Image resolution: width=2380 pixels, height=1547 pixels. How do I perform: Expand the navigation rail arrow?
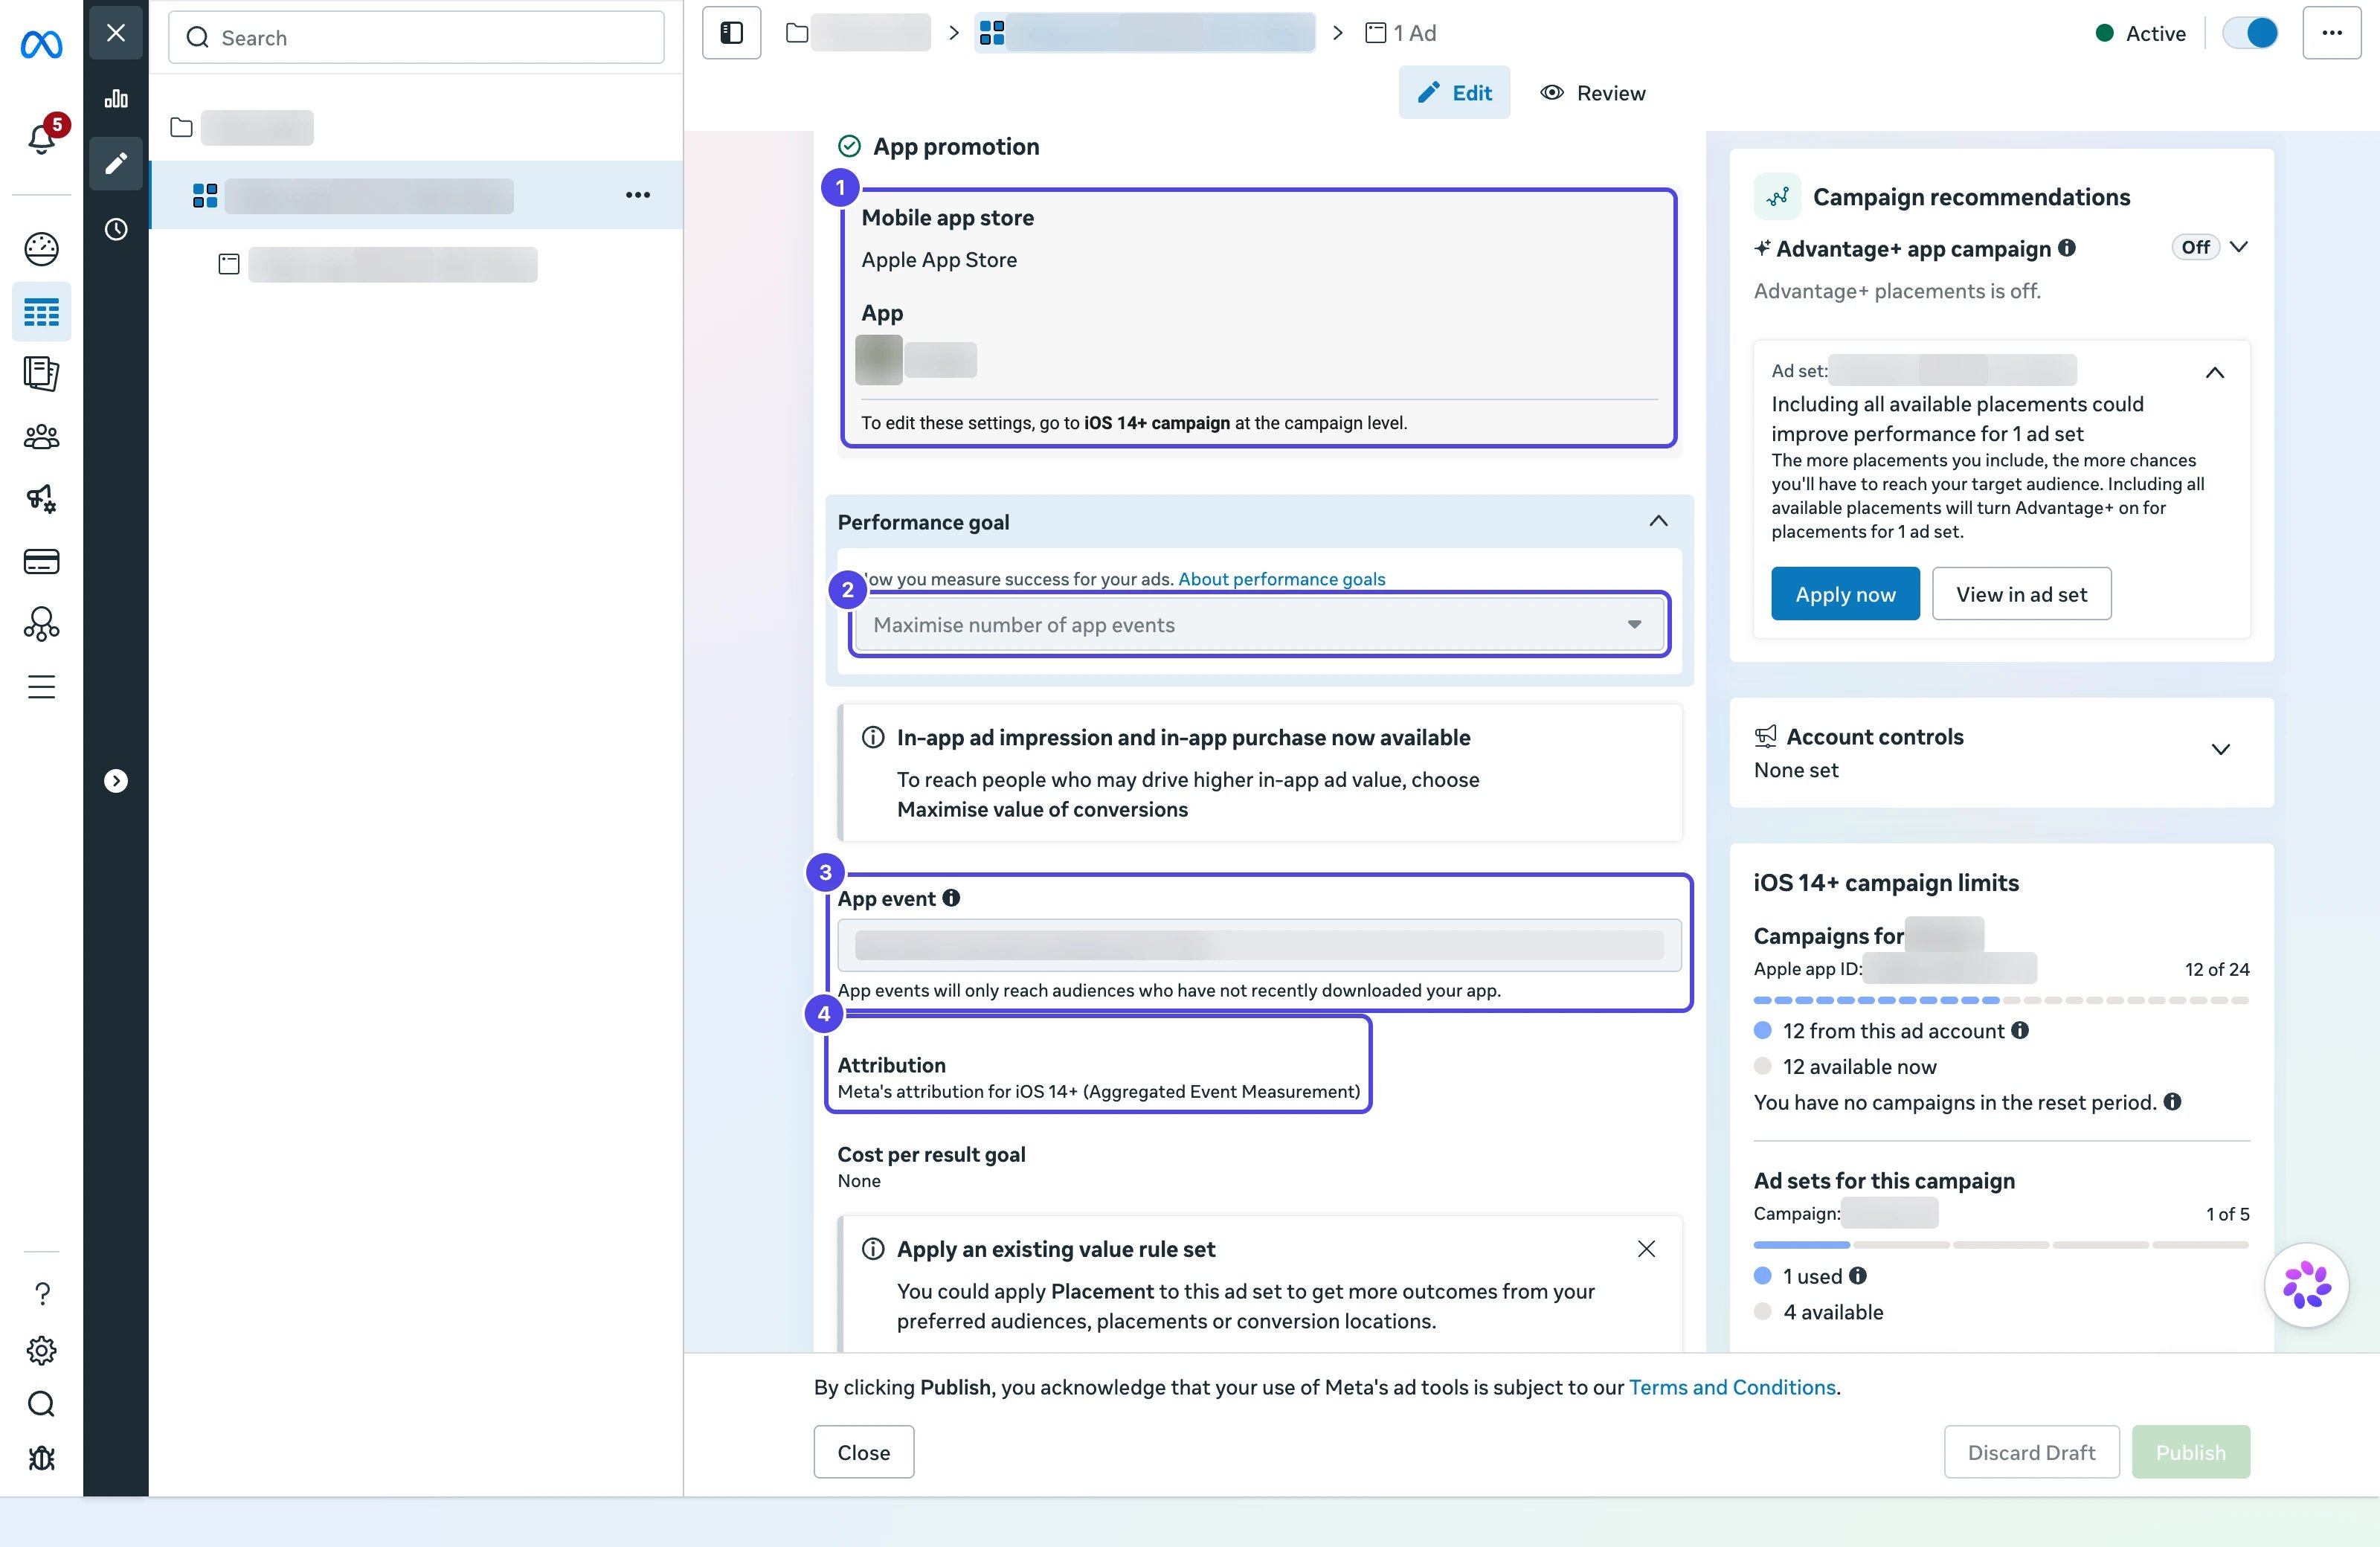tap(116, 781)
